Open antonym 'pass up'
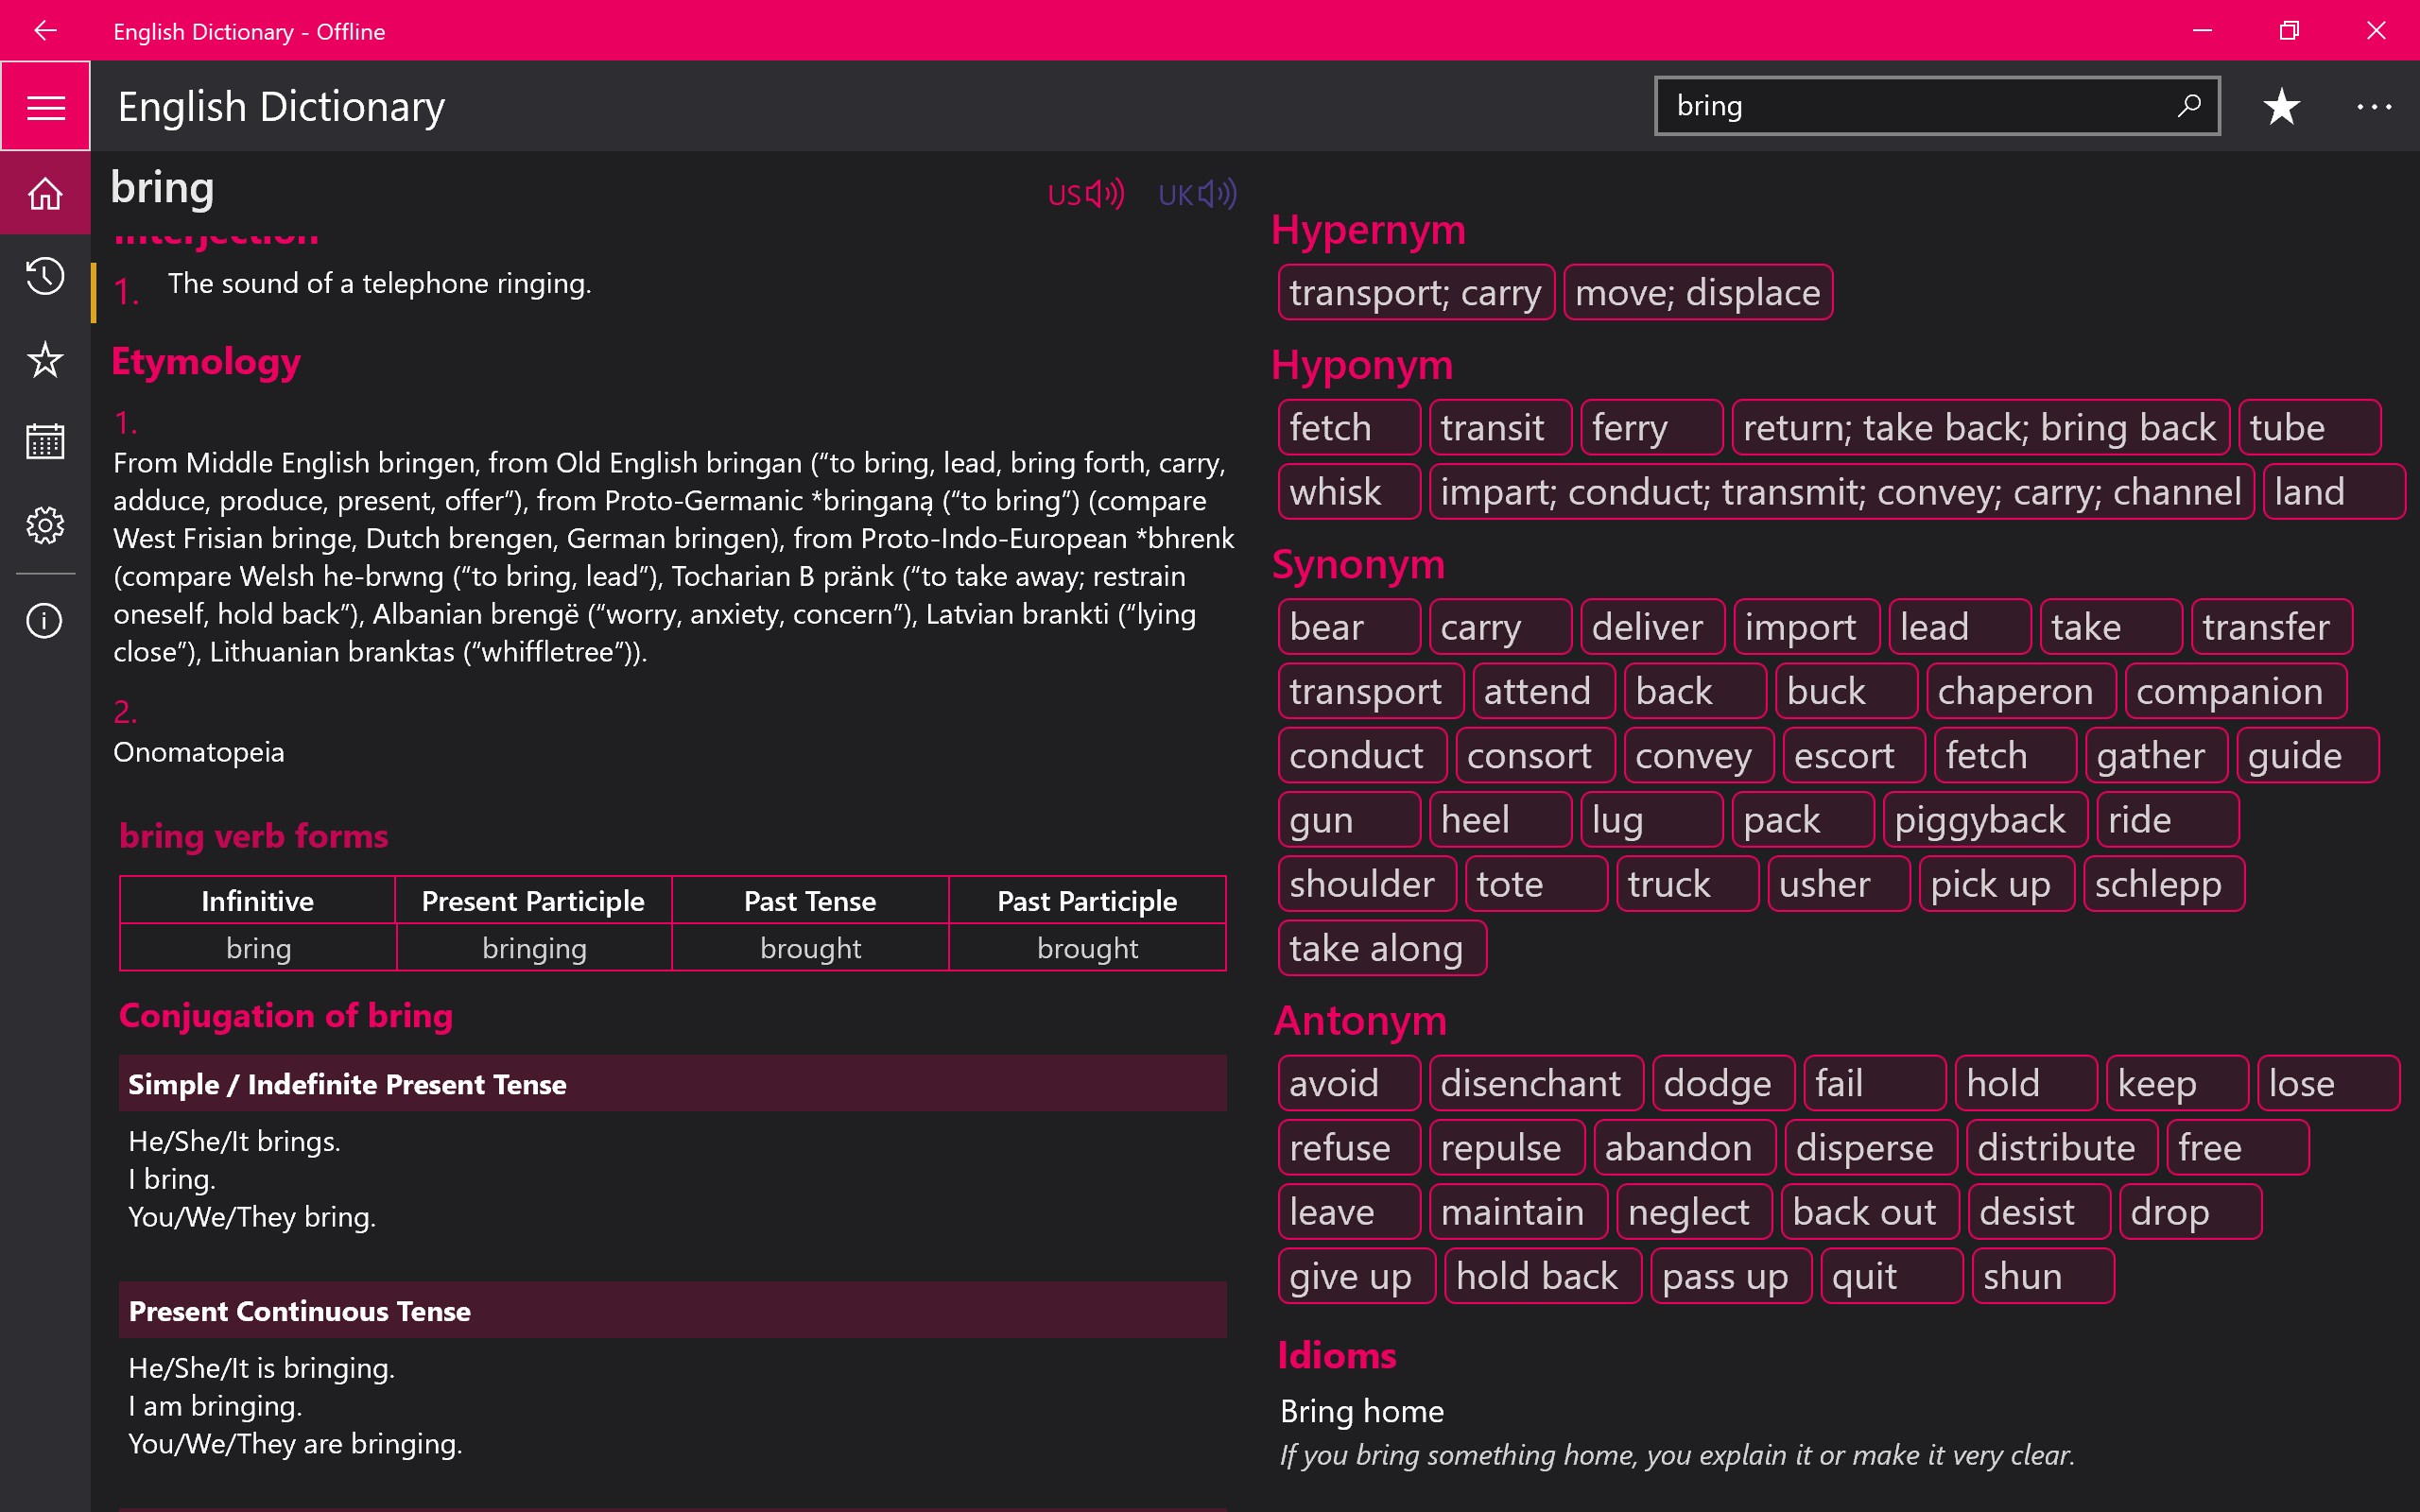This screenshot has height=1512, width=2420. [x=1731, y=1276]
